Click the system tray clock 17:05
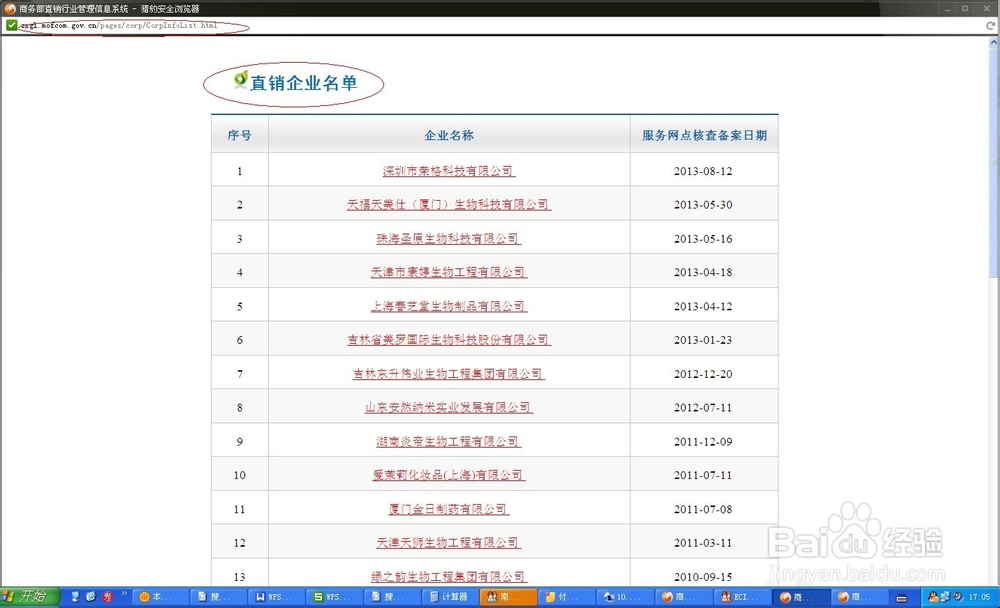Image resolution: width=1000 pixels, height=608 pixels. coord(979,597)
